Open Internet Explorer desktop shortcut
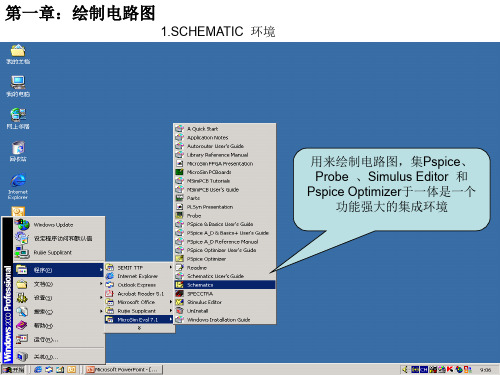The height and width of the screenshot is (375, 500). (18, 187)
